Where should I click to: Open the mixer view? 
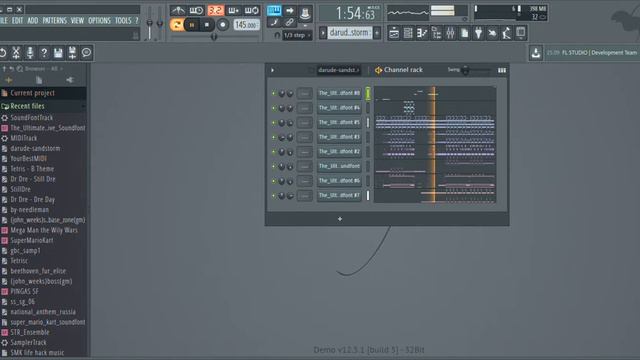[450, 33]
